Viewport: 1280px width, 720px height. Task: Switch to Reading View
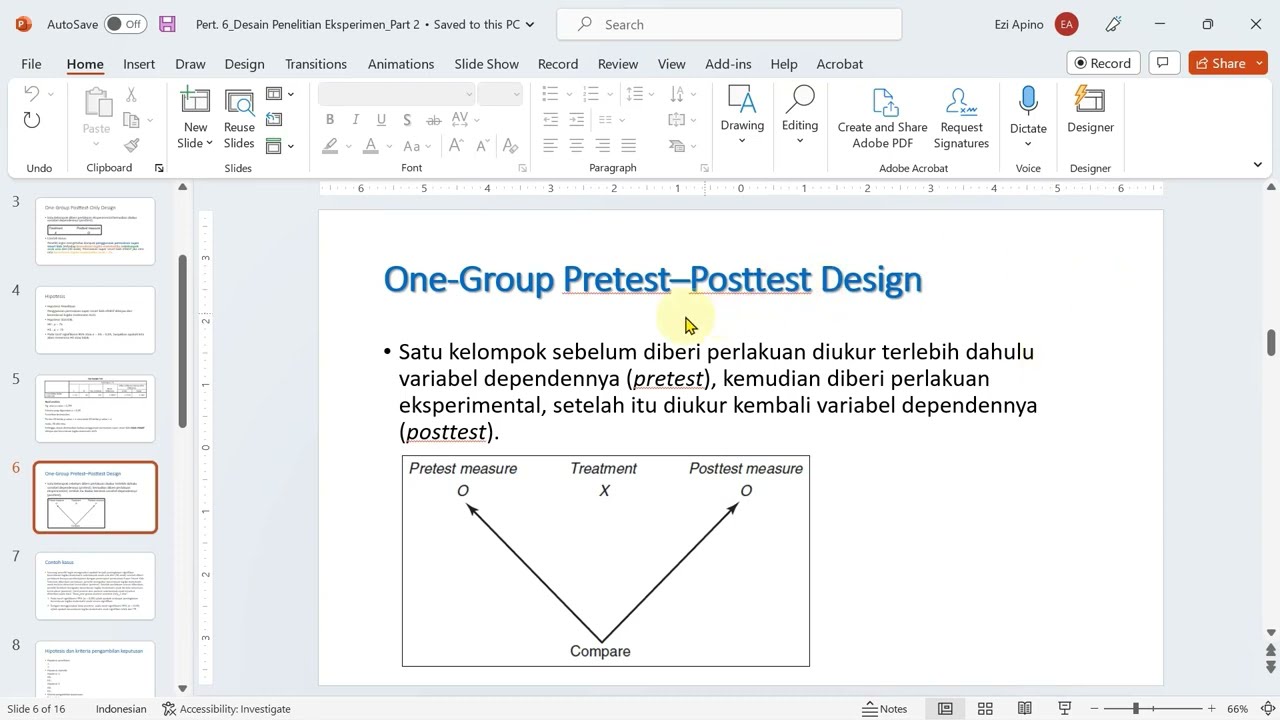coord(1024,708)
